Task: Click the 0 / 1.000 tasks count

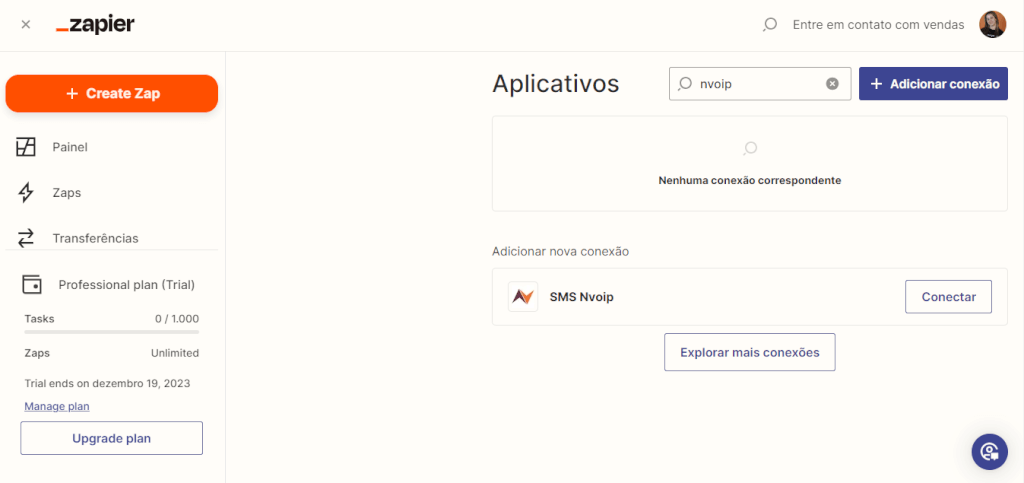Action: coord(177,319)
